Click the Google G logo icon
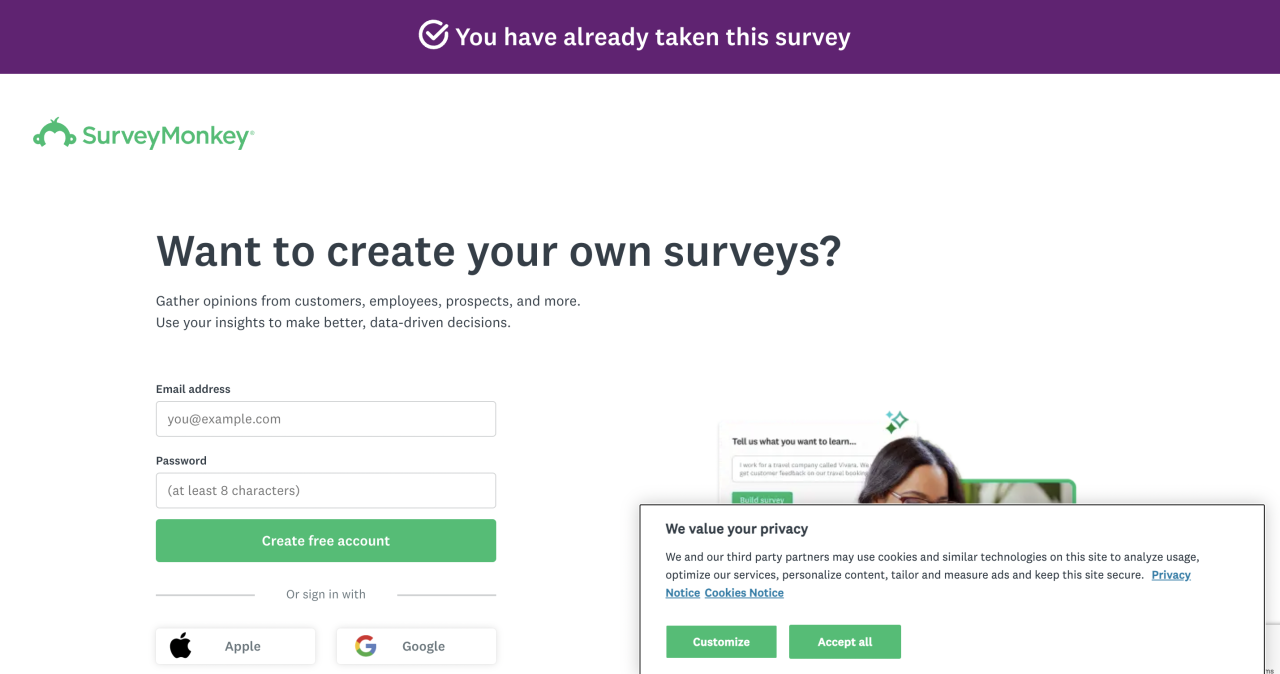The image size is (1280, 674). [366, 646]
